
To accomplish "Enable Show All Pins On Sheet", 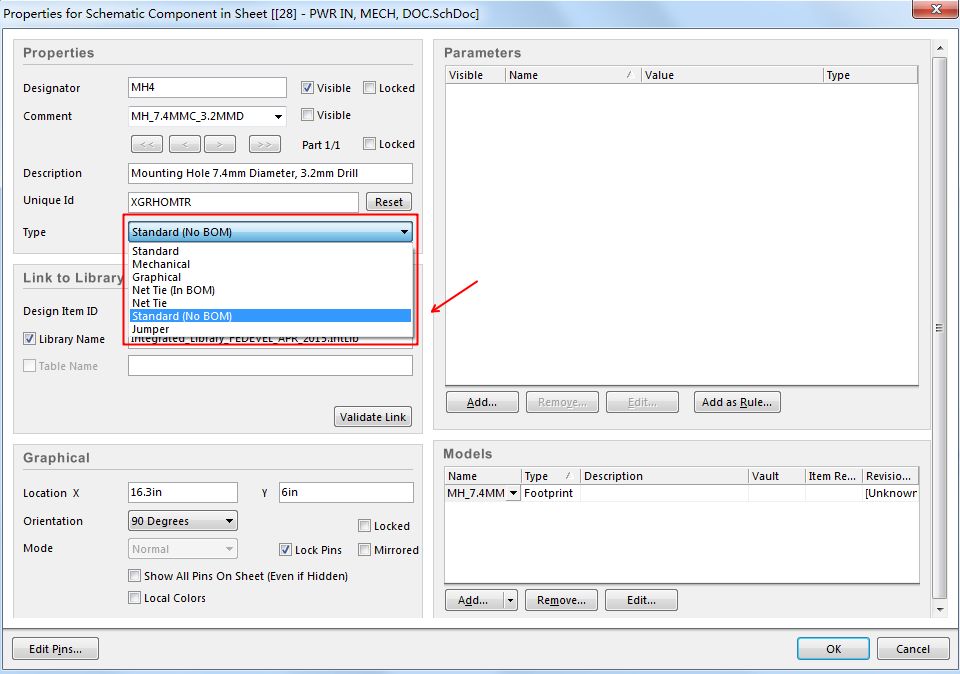I will (x=134, y=575).
